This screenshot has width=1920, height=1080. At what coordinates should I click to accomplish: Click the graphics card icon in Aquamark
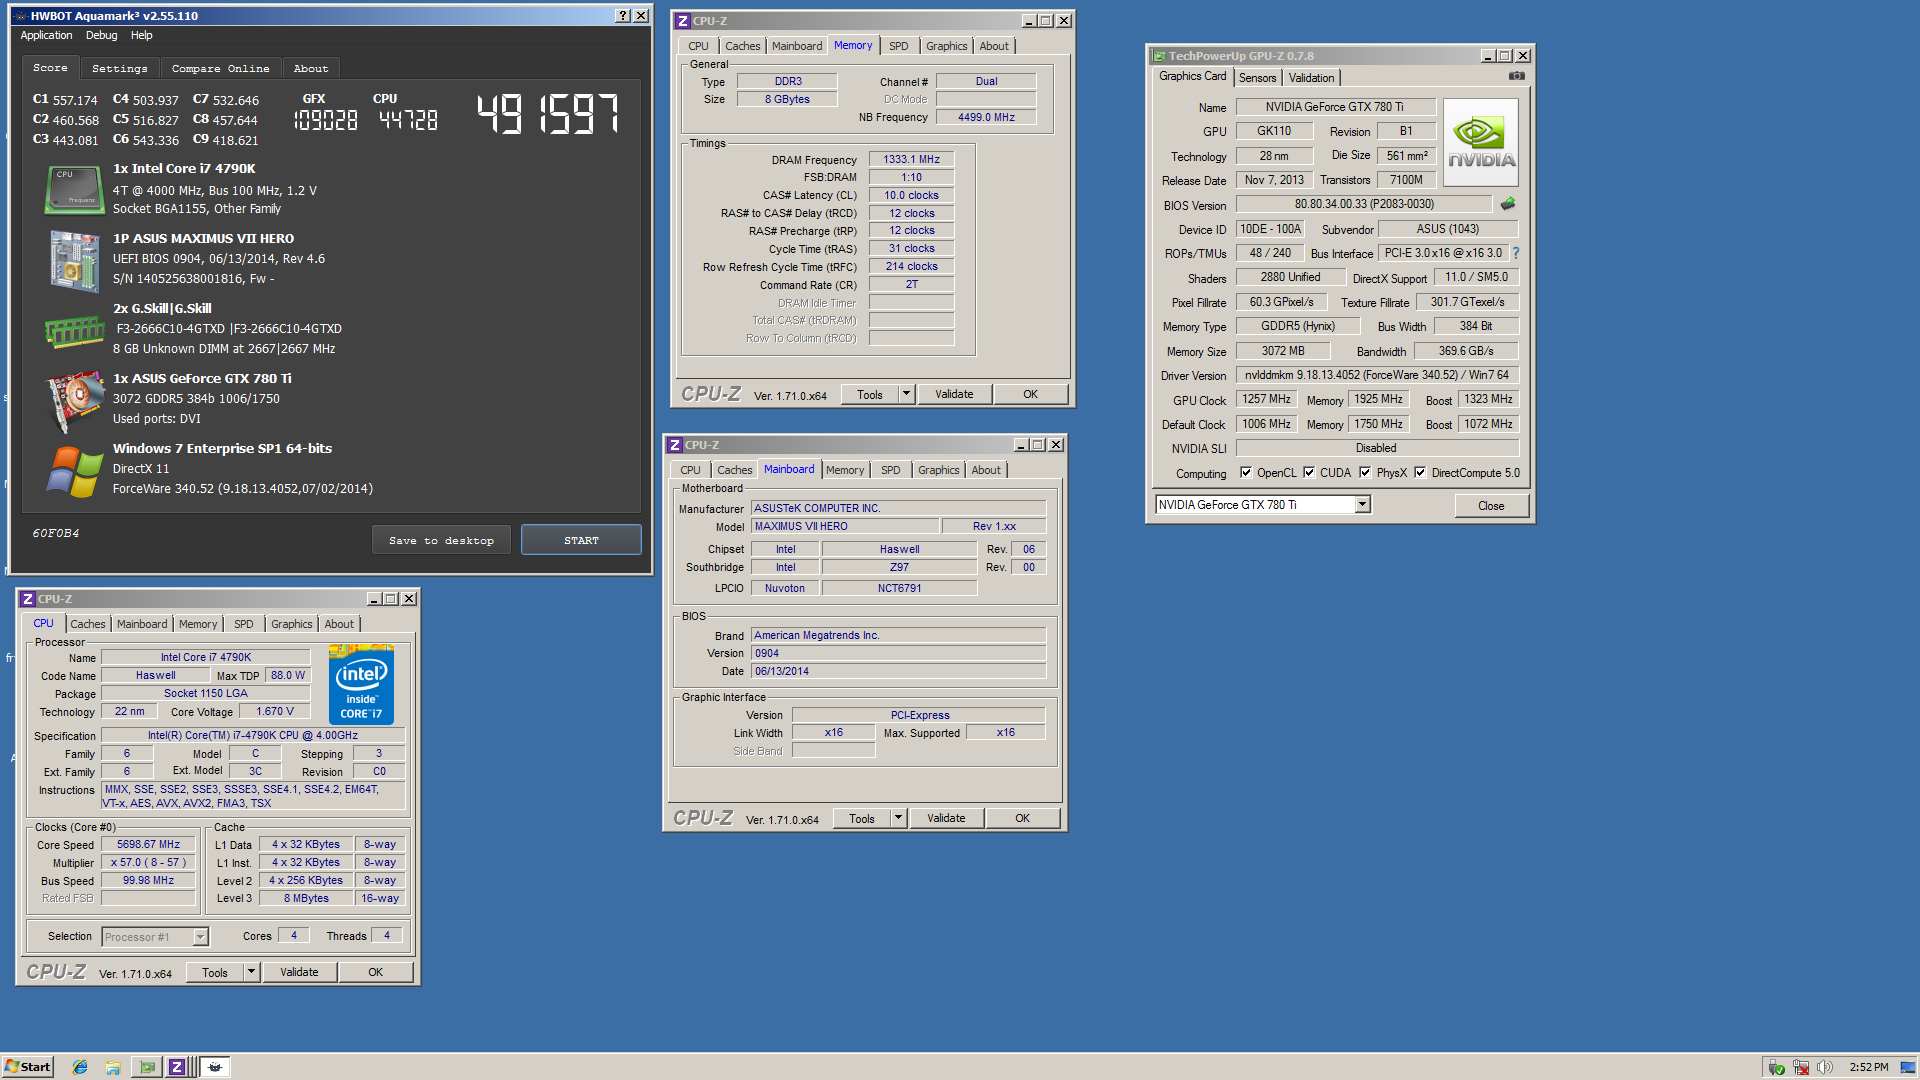click(74, 400)
